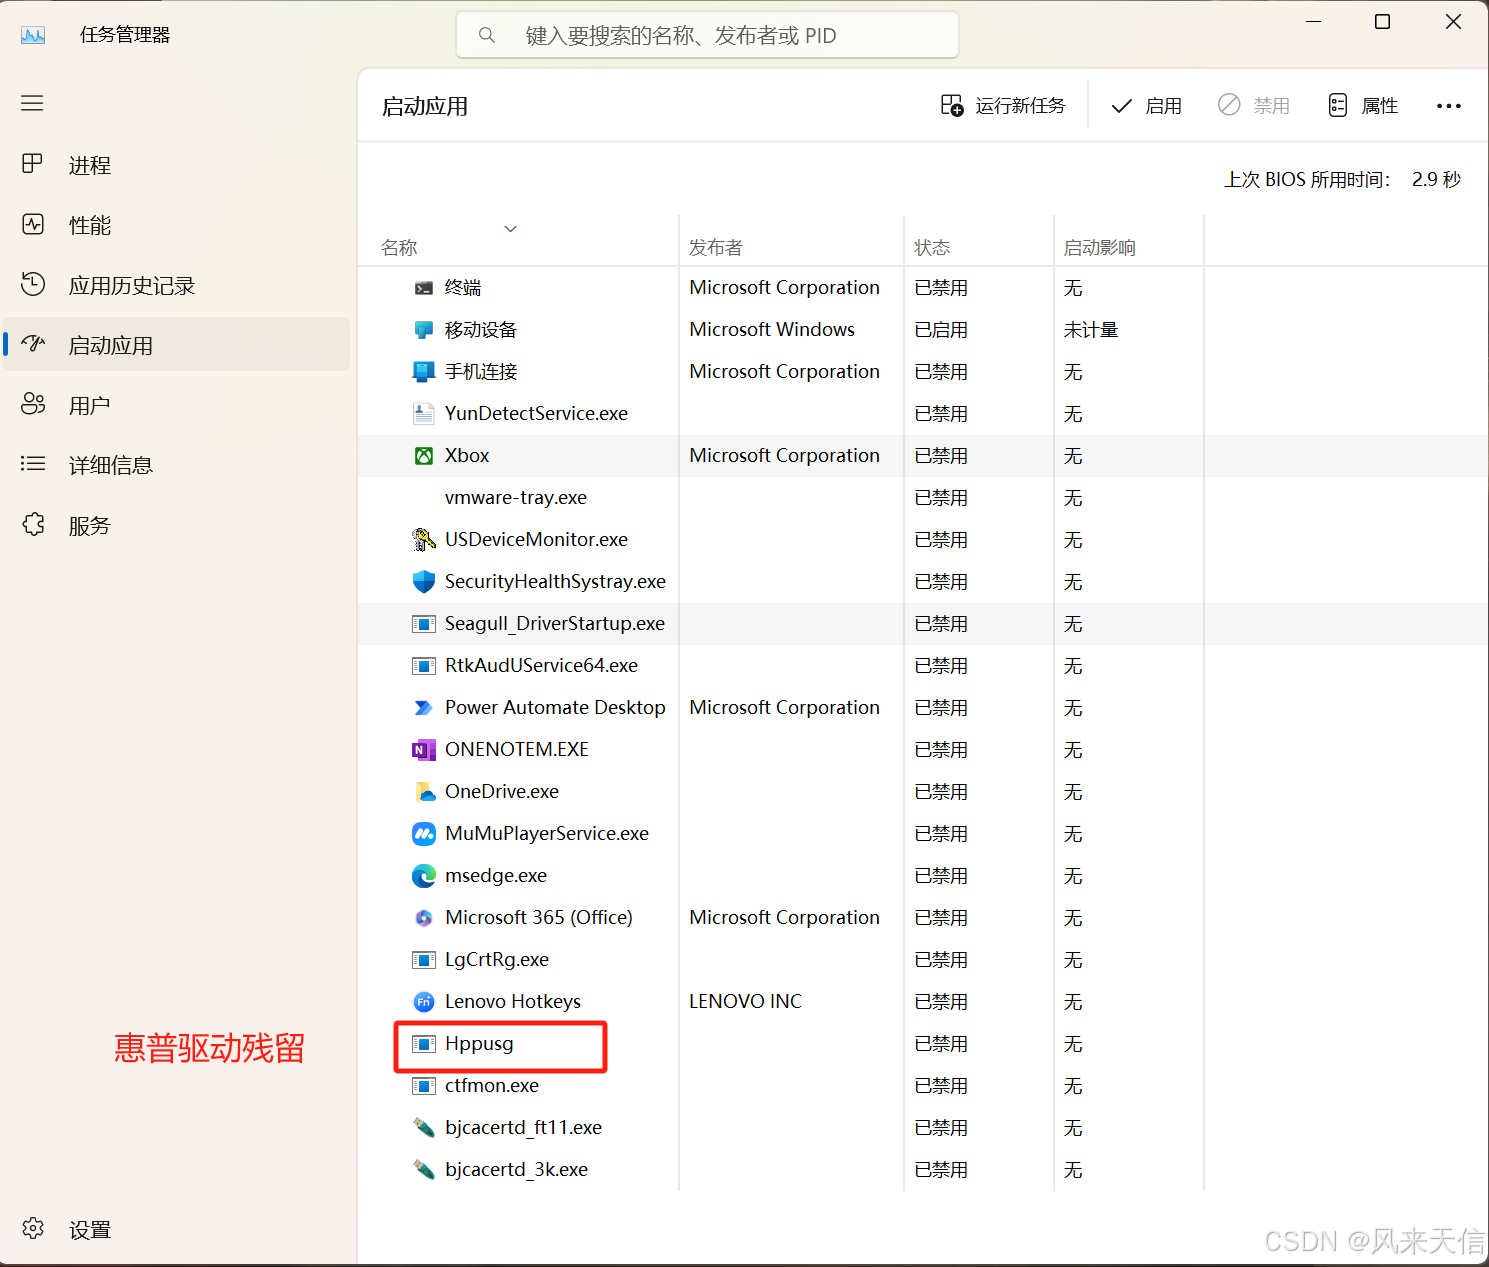This screenshot has width=1489, height=1267.
Task: Open the 用户 (Users) page
Action: pos(177,405)
